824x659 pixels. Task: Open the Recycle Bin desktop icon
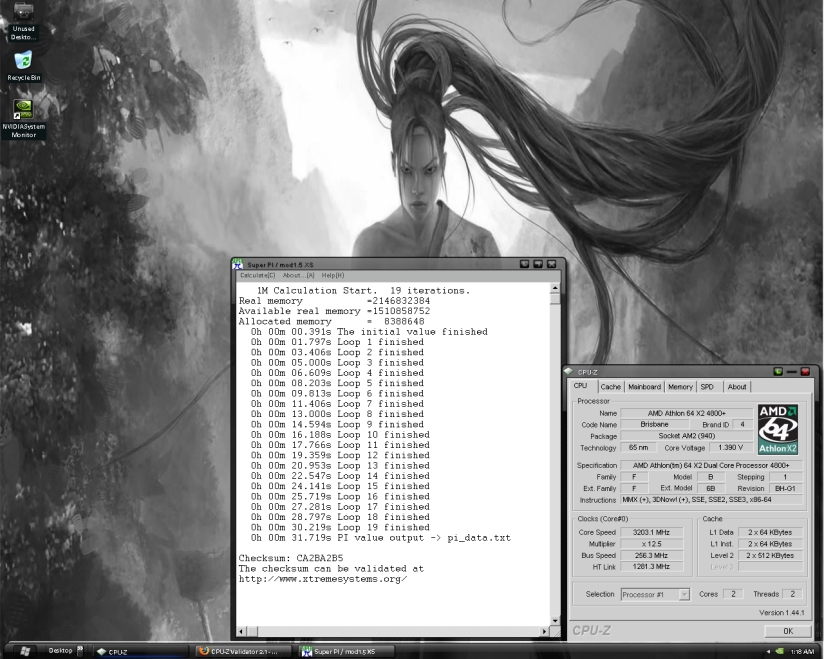23,65
